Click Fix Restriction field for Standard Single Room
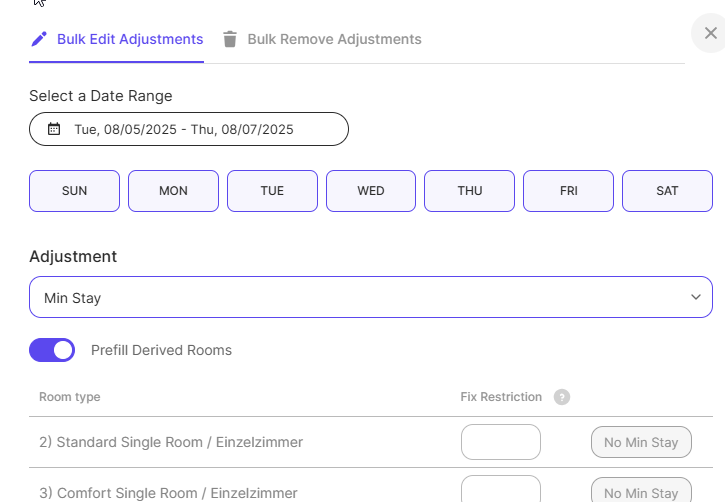The width and height of the screenshot is (725, 502). (500, 442)
